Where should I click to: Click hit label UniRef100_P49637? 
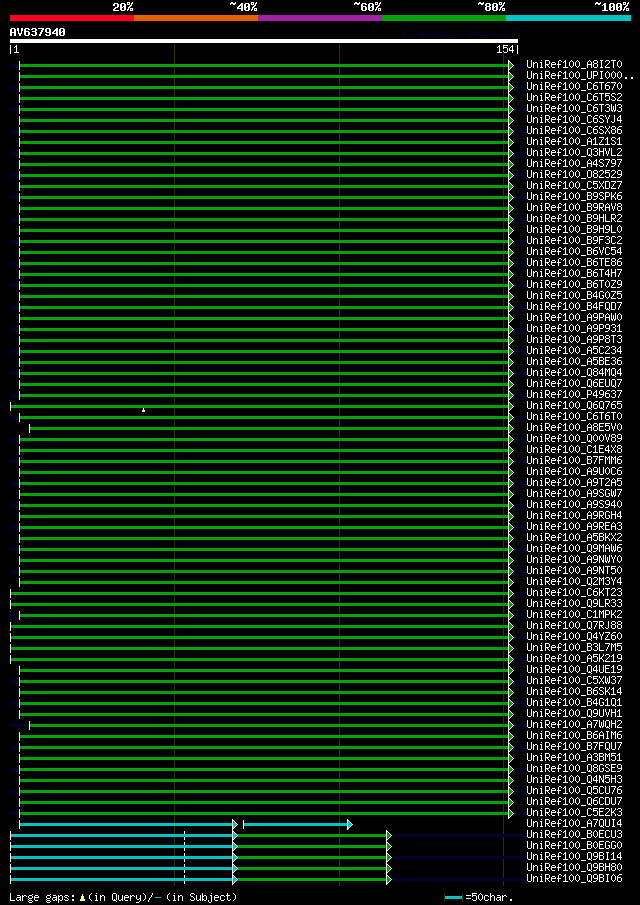pyautogui.click(x=574, y=395)
